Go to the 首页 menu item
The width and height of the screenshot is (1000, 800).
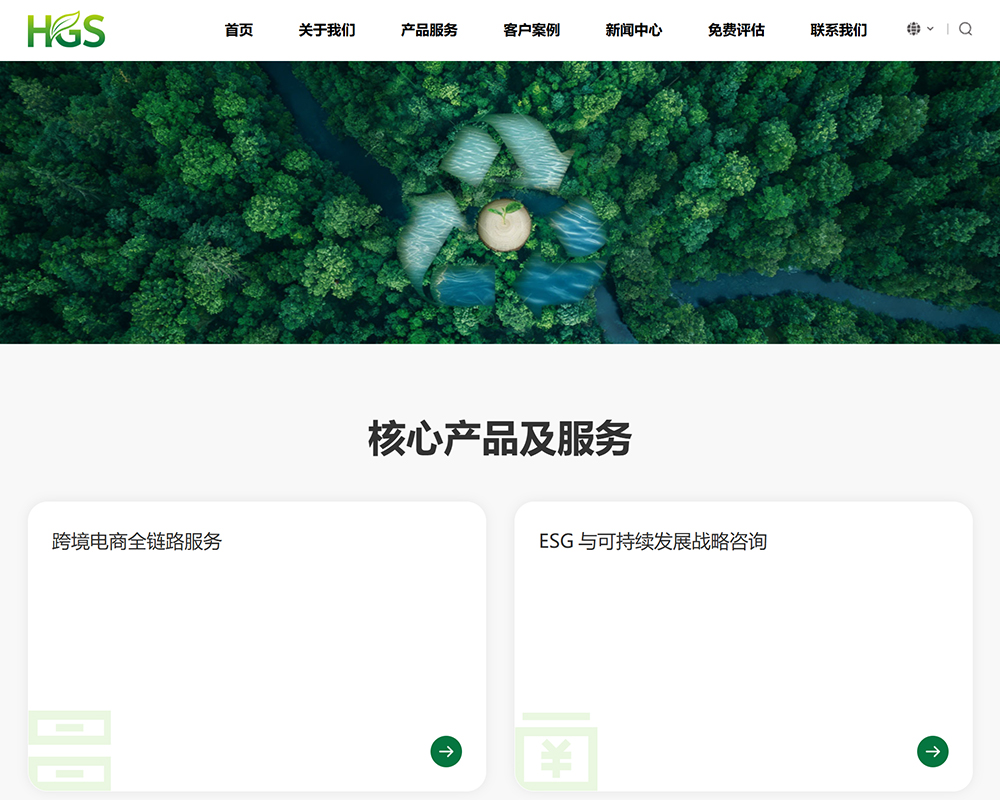[239, 30]
